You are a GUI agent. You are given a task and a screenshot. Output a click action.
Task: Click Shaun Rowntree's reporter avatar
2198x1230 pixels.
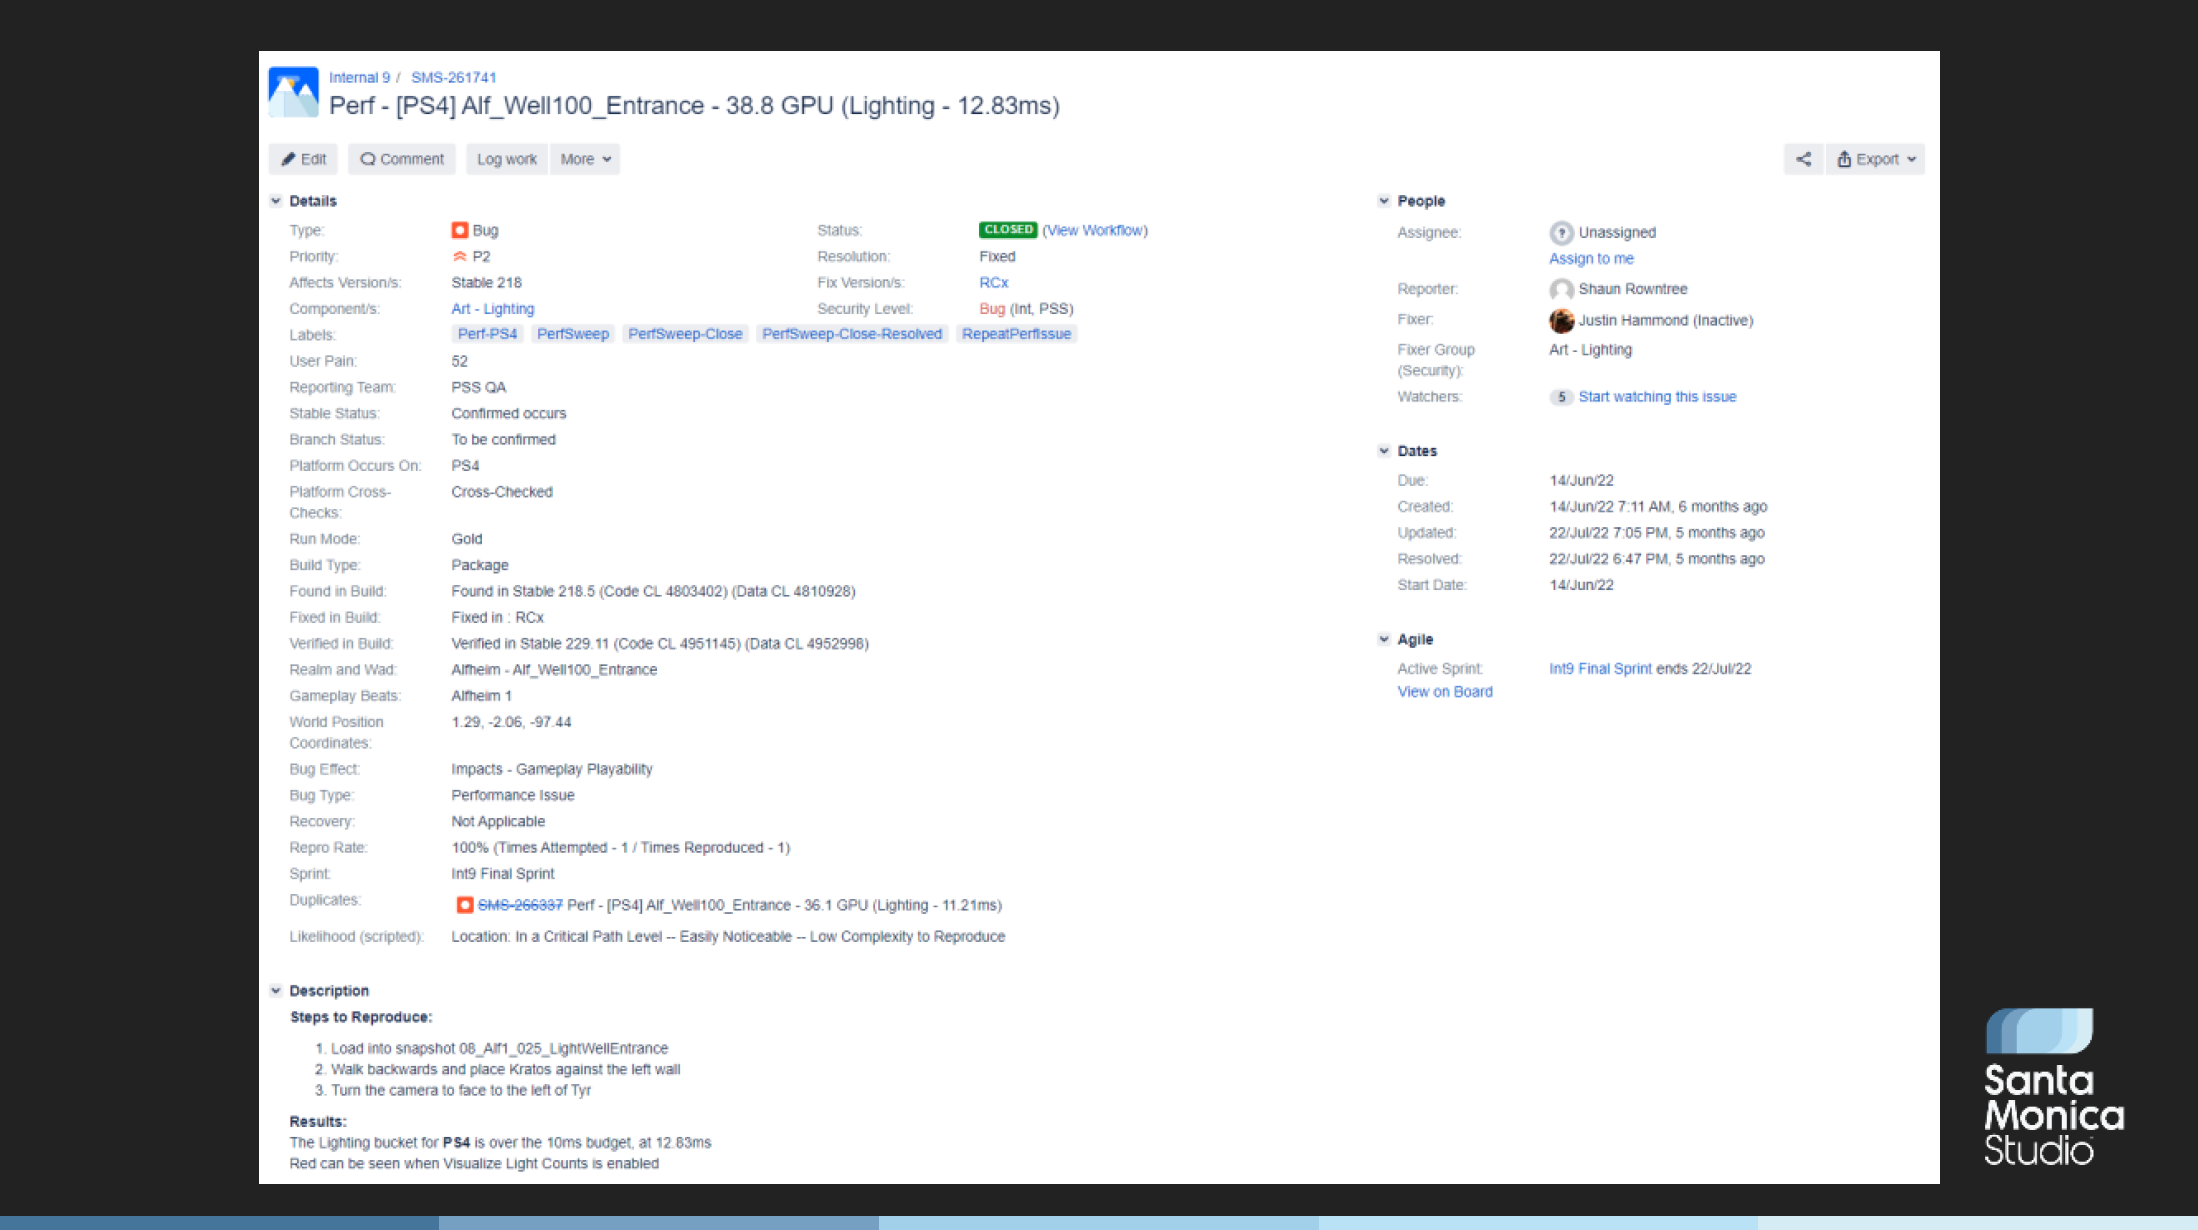(1561, 290)
